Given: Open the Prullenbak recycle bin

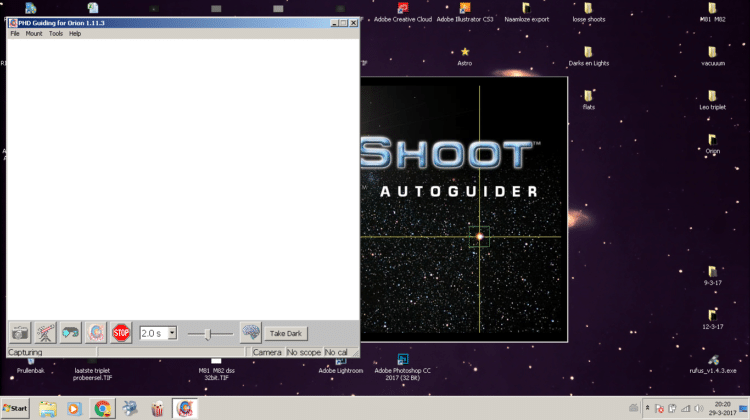Looking at the screenshot, I should [31, 367].
